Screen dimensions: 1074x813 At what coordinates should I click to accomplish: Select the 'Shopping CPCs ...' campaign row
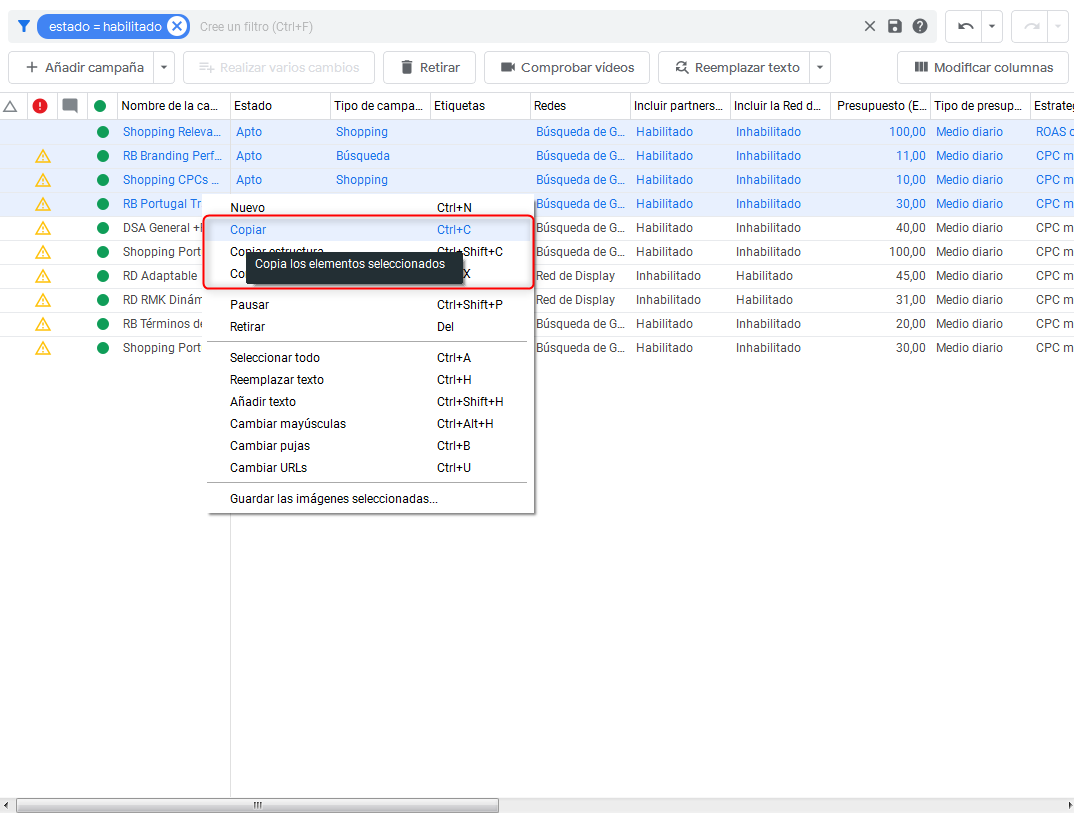click(x=536, y=180)
